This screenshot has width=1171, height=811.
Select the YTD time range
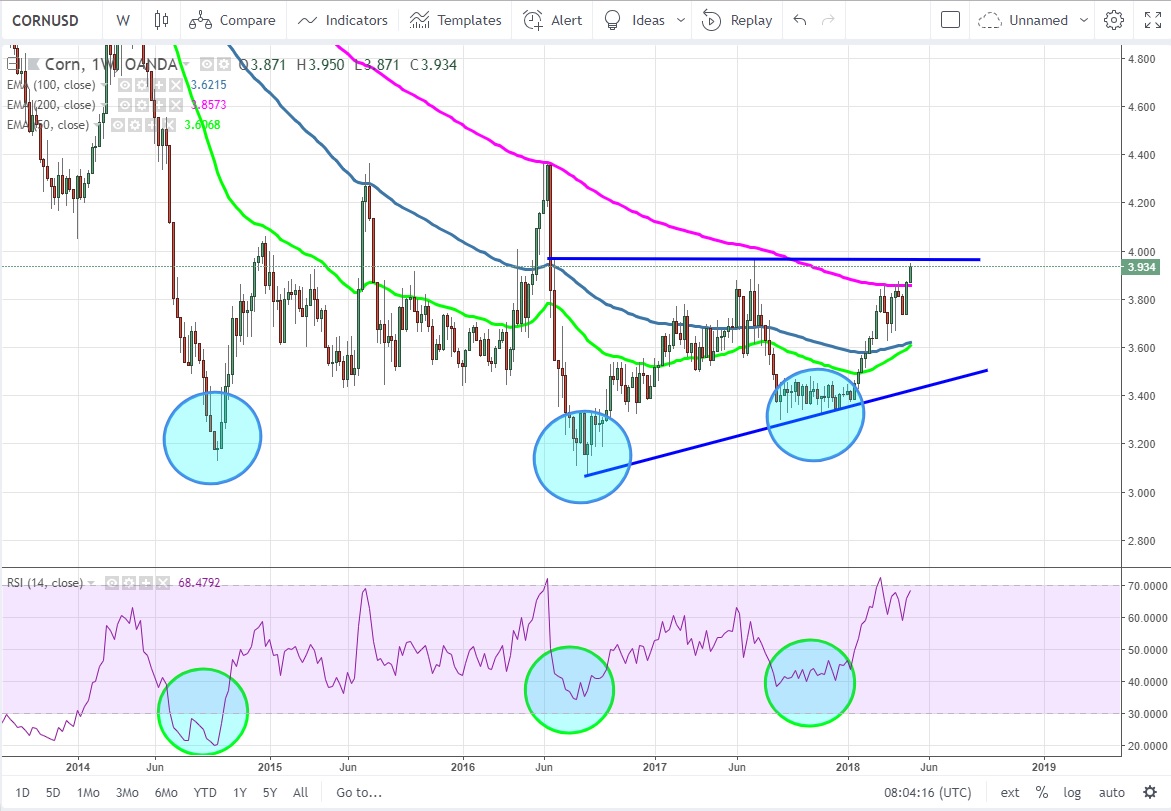(205, 792)
